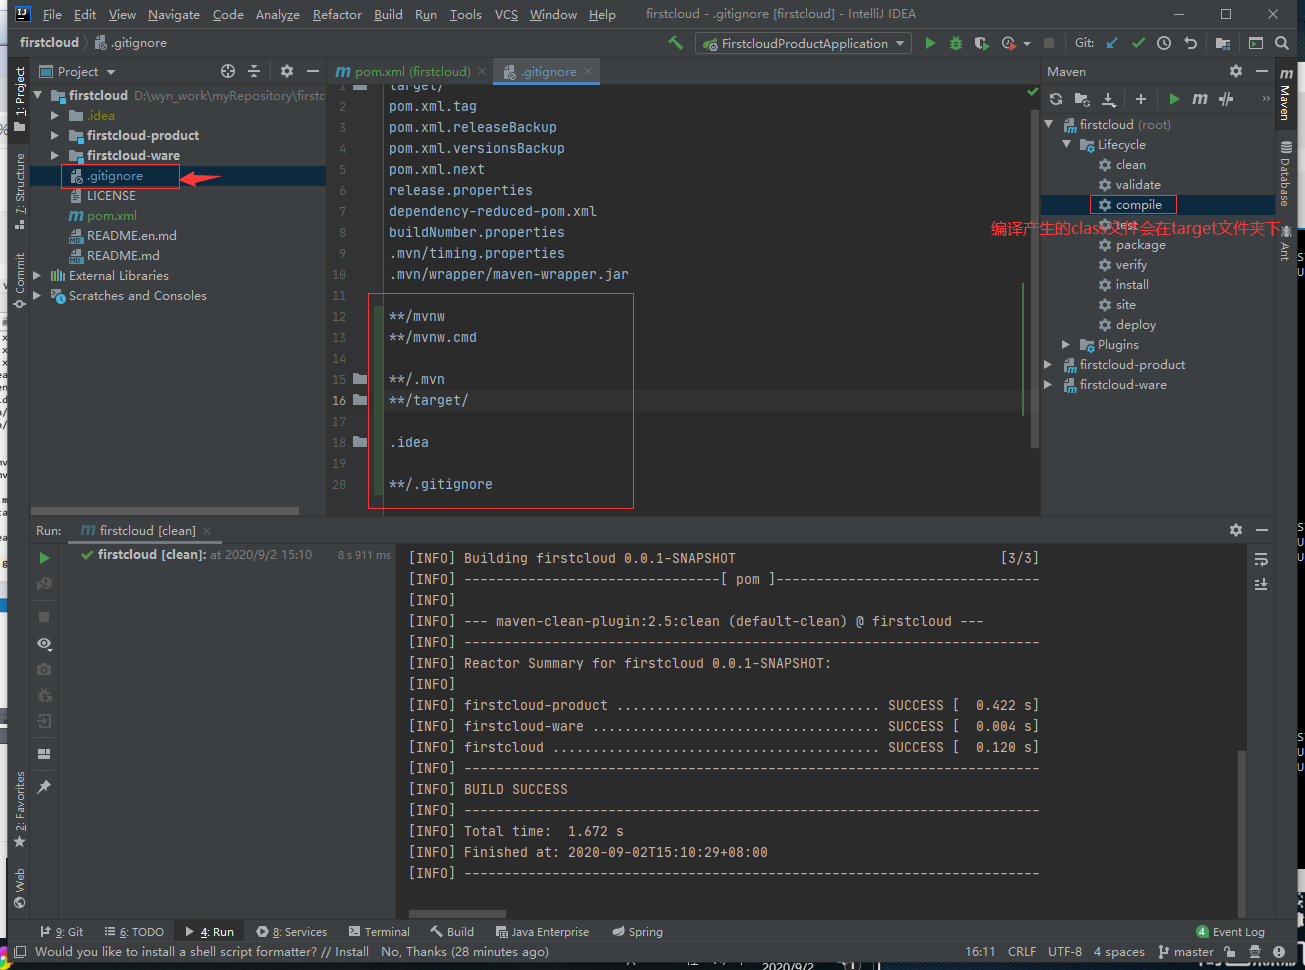Click Generate Sources and Update Folders icon
Viewport: 1305px width, 970px height.
(x=1082, y=98)
